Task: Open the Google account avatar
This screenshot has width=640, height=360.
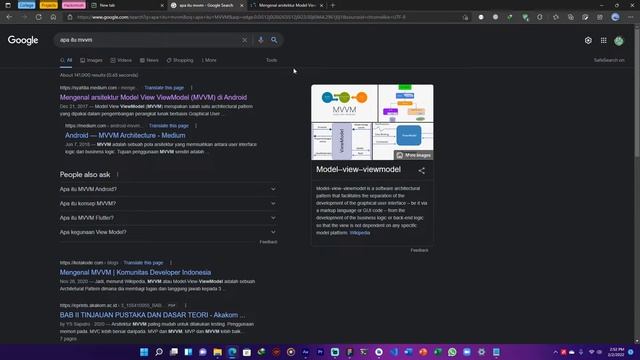Action: click(619, 40)
